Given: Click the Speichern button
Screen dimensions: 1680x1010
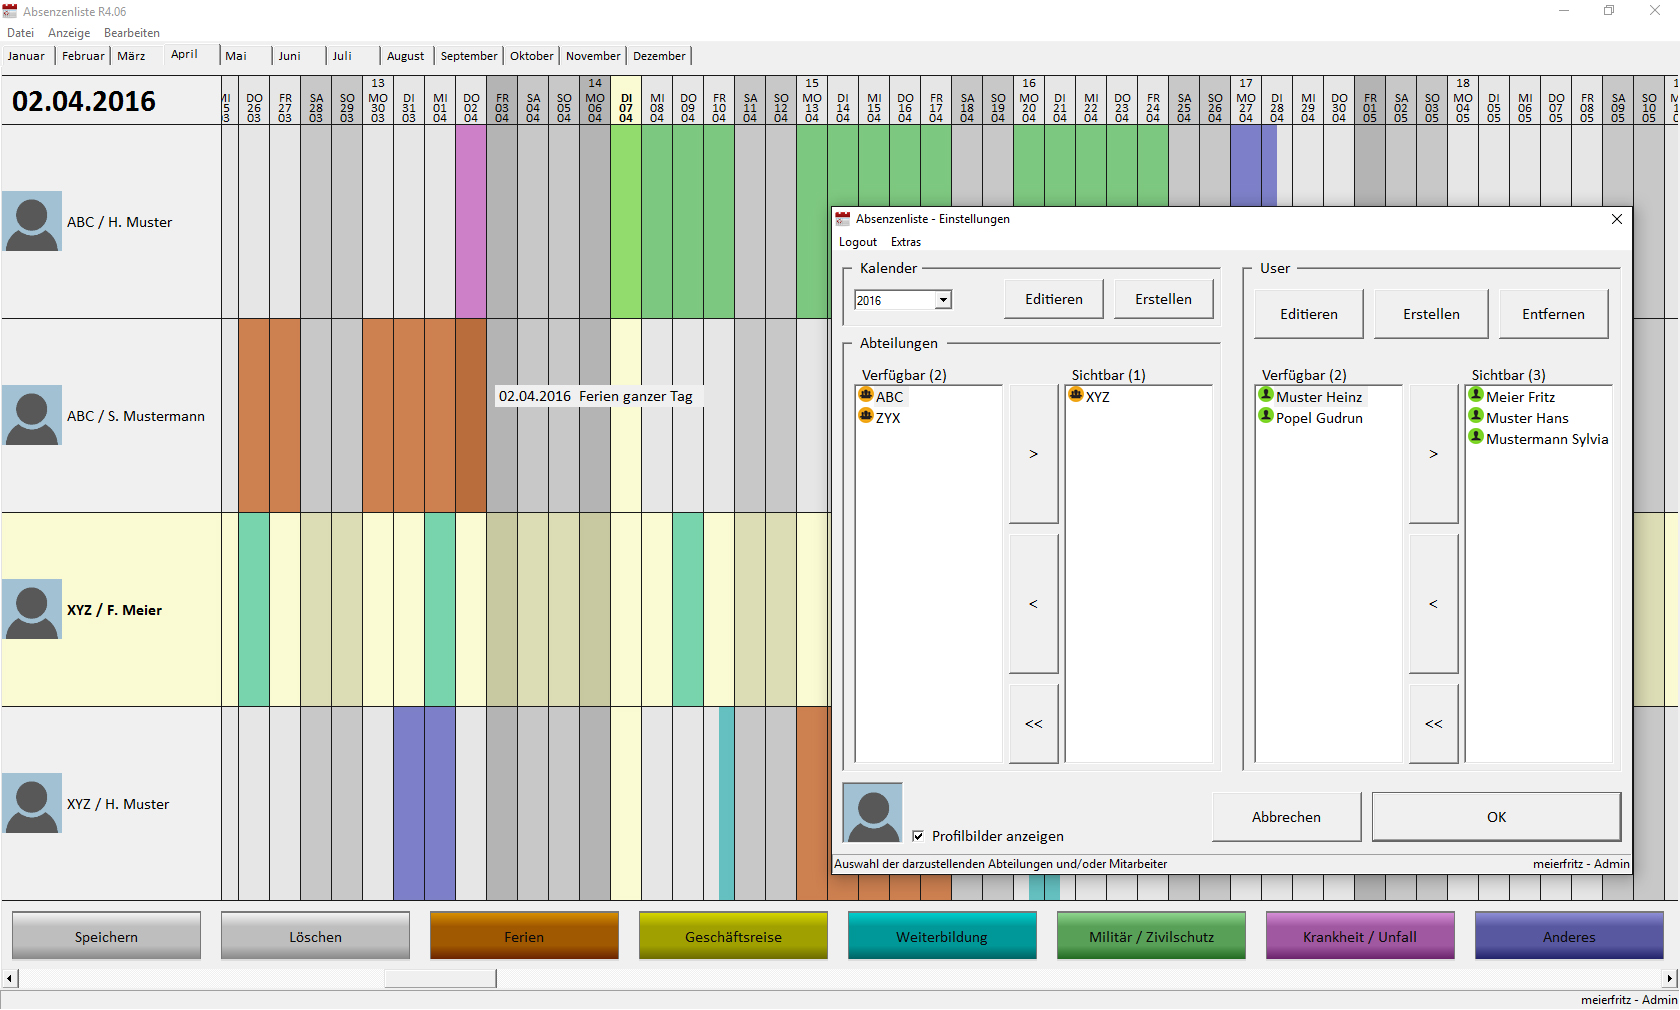Looking at the screenshot, I should 106,936.
